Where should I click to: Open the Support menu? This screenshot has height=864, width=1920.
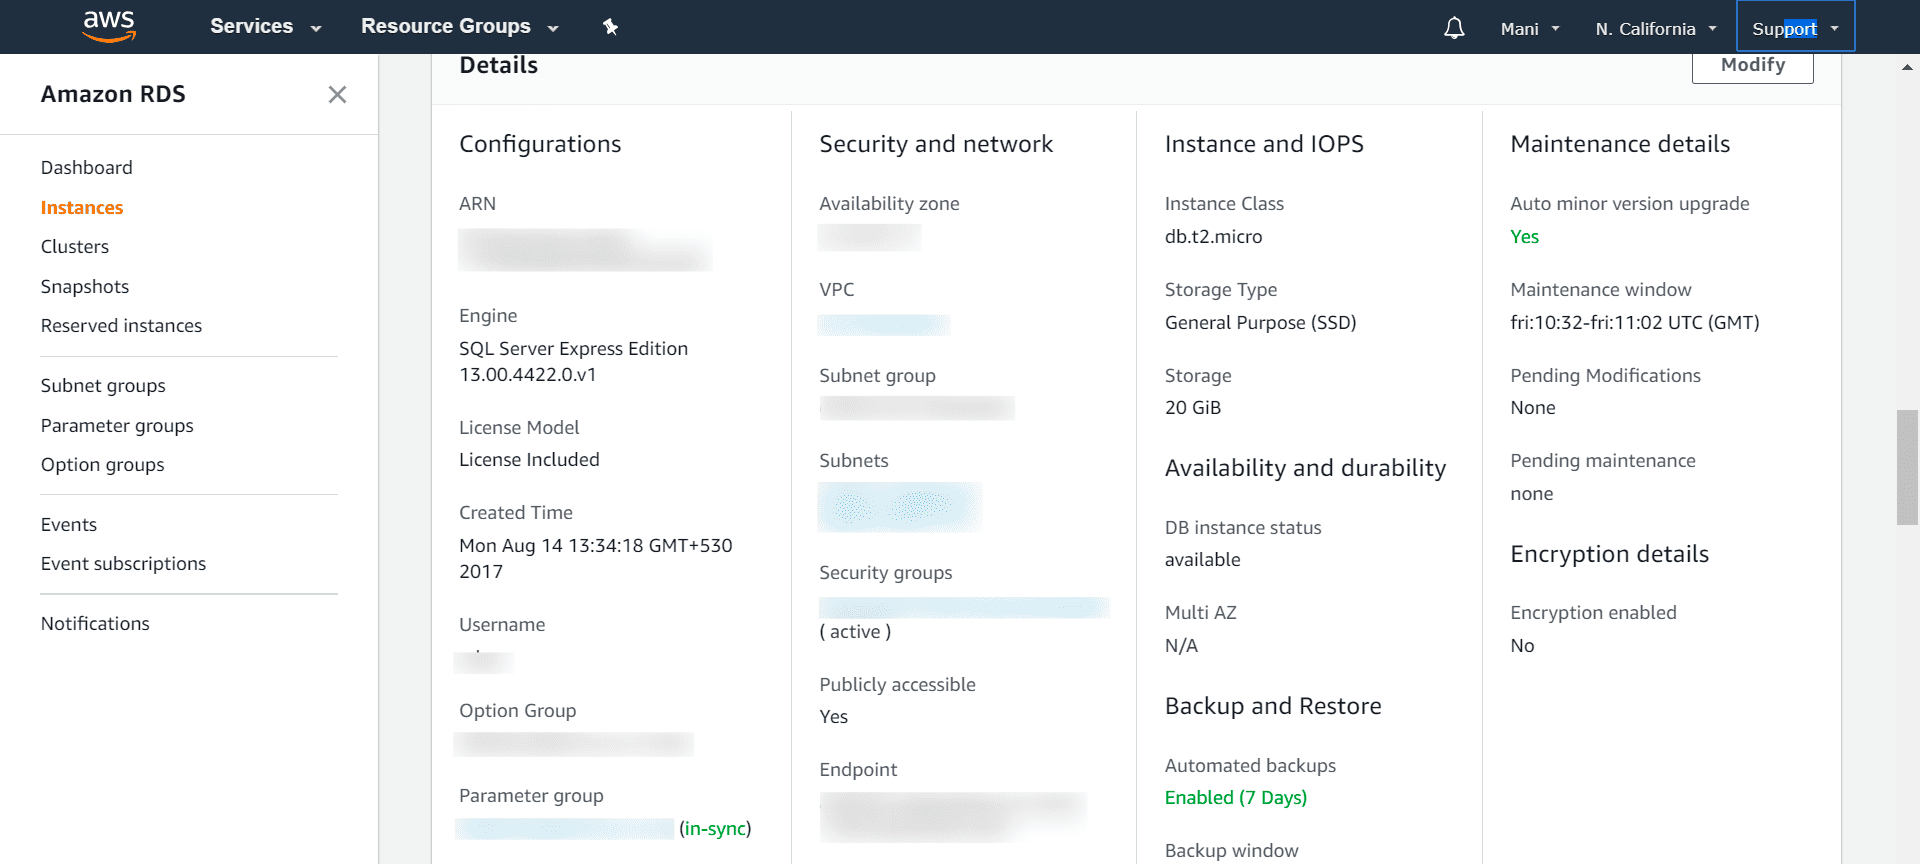pyautogui.click(x=1795, y=29)
